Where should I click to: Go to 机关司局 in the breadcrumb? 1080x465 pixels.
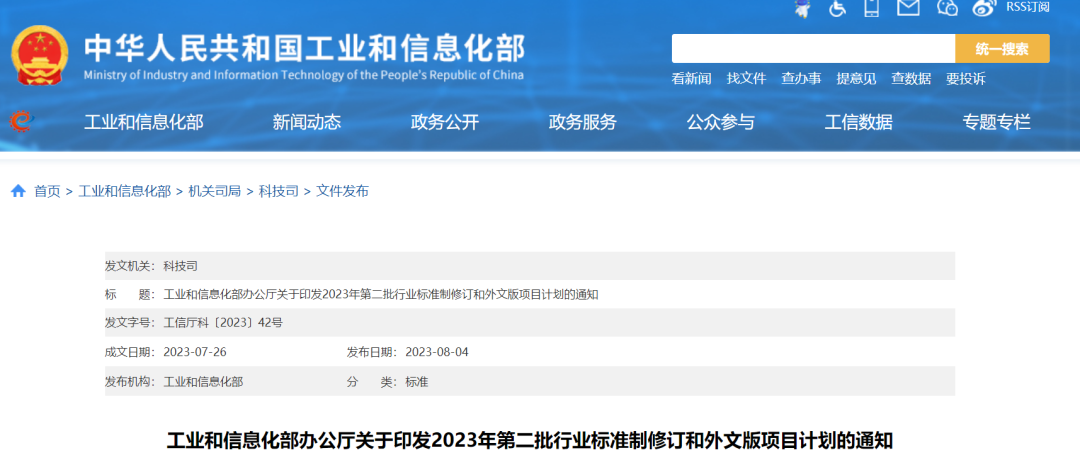pos(215,191)
